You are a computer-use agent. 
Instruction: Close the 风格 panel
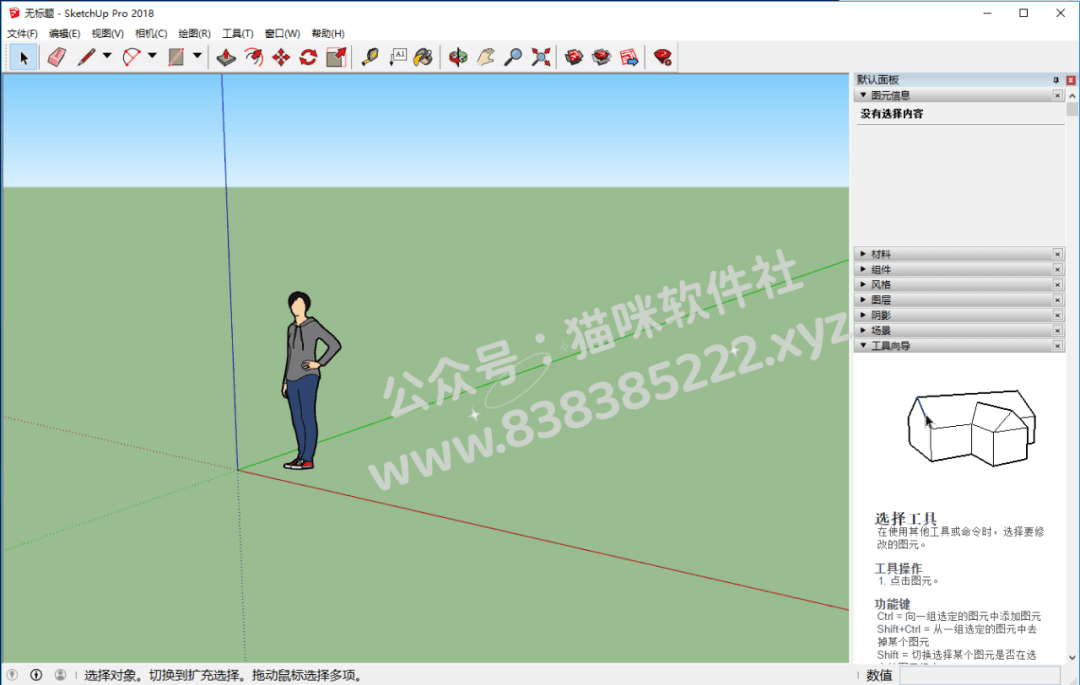coord(1057,284)
